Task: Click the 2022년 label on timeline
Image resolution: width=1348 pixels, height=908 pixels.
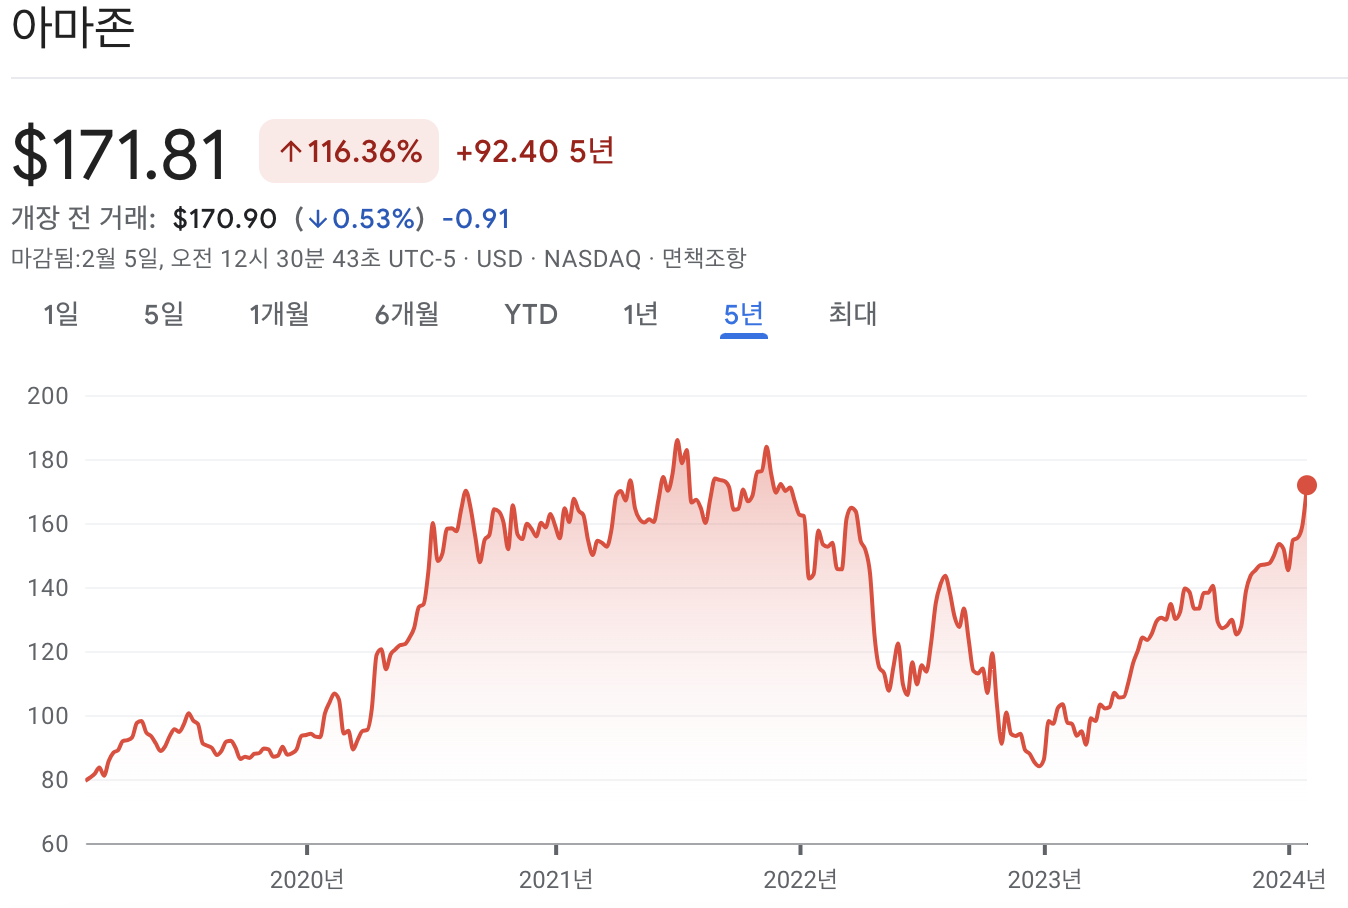Action: [800, 880]
